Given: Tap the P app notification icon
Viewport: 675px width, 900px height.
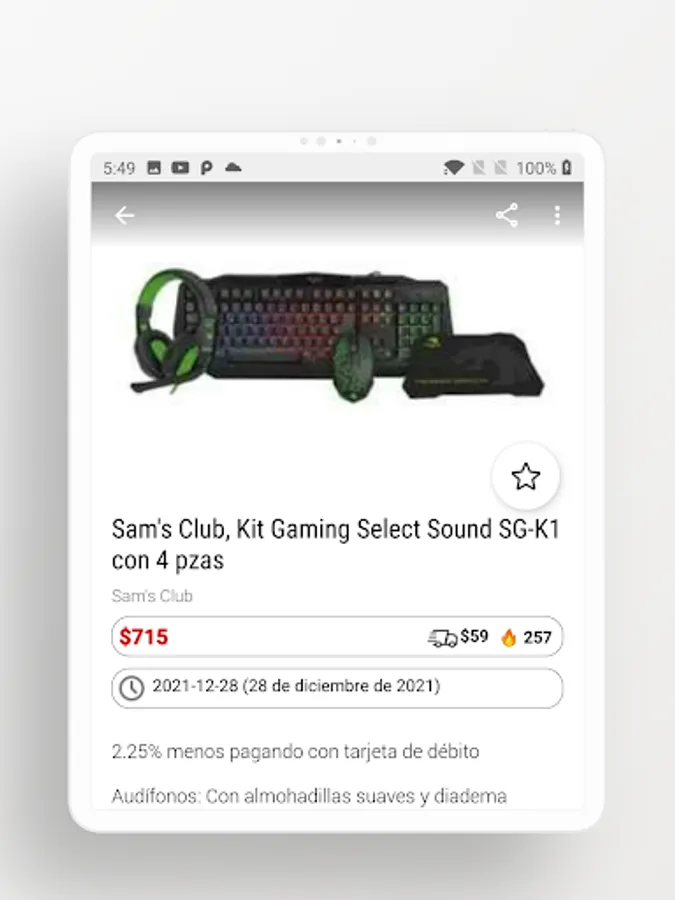Looking at the screenshot, I should (x=206, y=168).
